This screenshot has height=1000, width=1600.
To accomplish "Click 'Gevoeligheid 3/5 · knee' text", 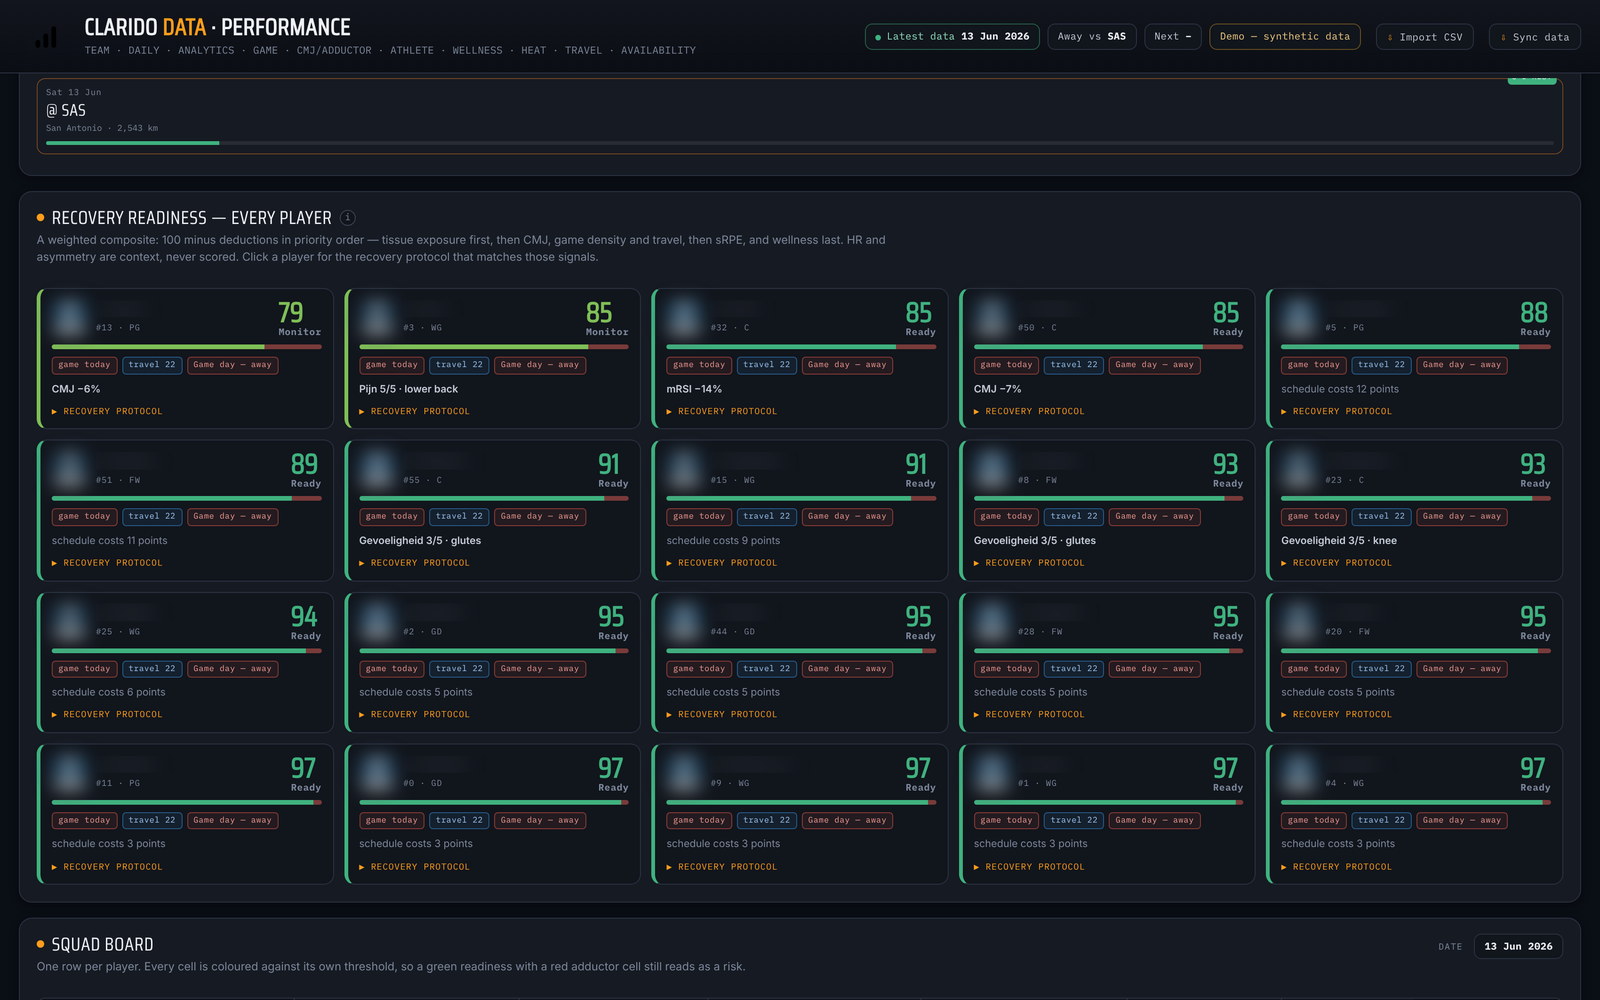I will pyautogui.click(x=1339, y=541).
